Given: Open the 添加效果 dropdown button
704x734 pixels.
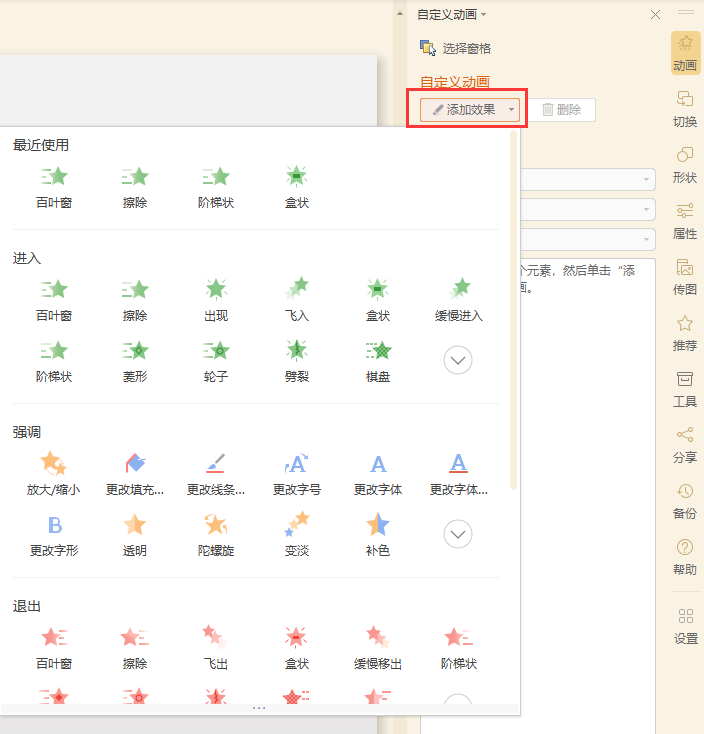Looking at the screenshot, I should 470,110.
